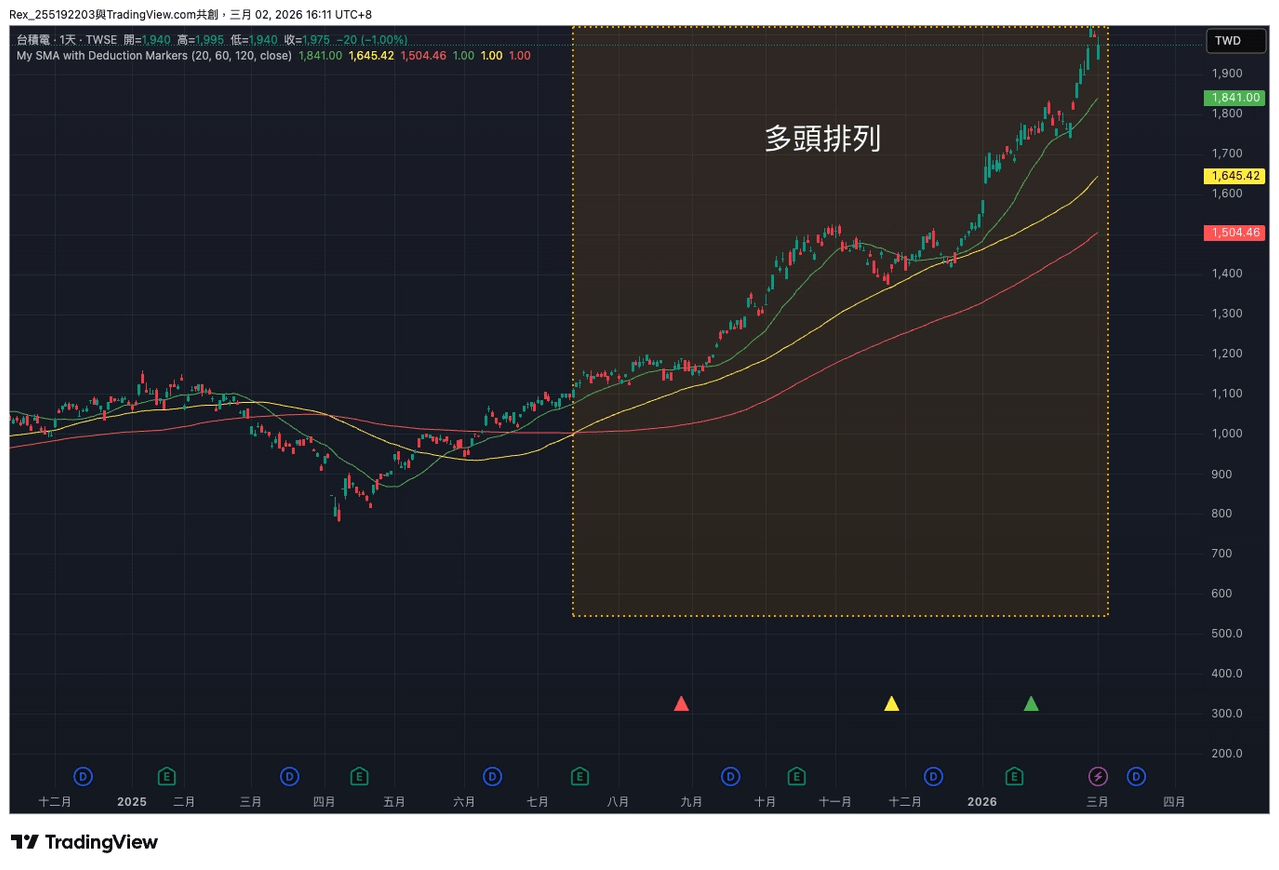This screenshot has height=870, width=1279.
Task: Click the yellow 1,645.42 price label
Action: coord(1234,176)
